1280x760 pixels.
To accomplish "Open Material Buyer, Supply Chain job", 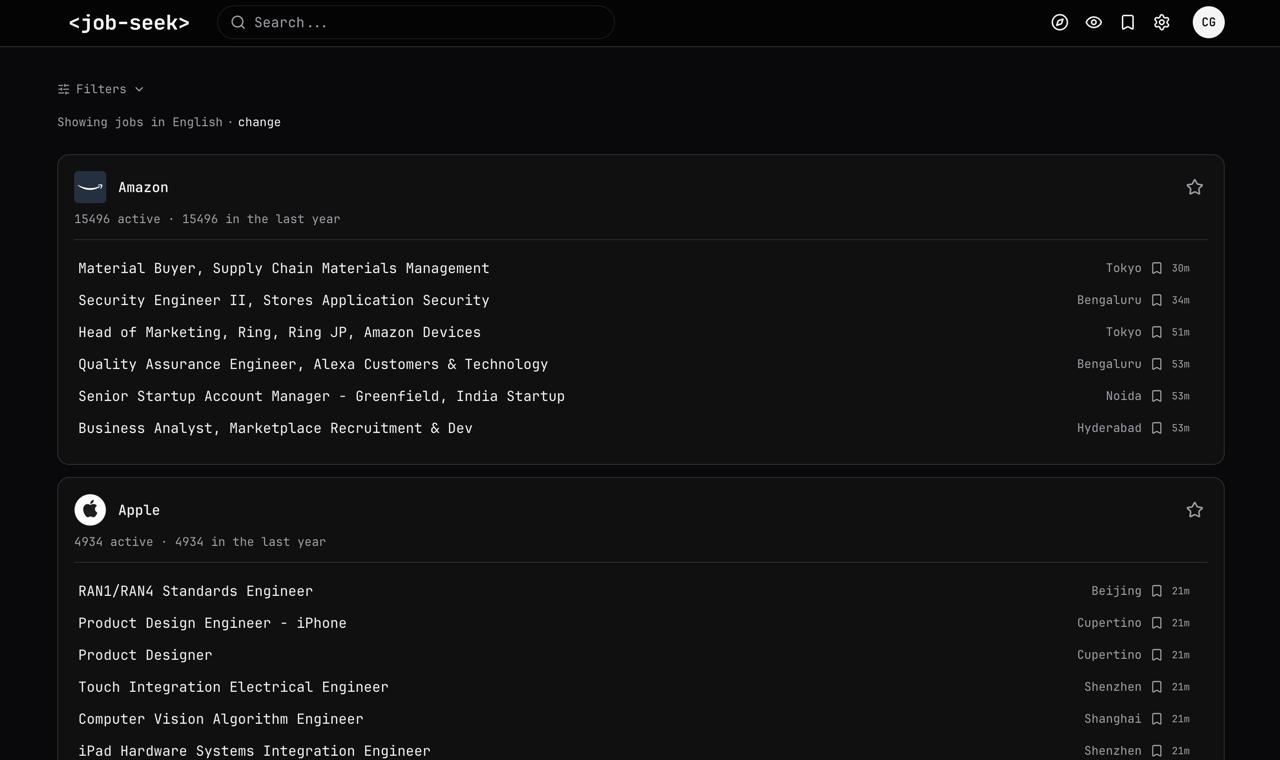I will click(284, 268).
